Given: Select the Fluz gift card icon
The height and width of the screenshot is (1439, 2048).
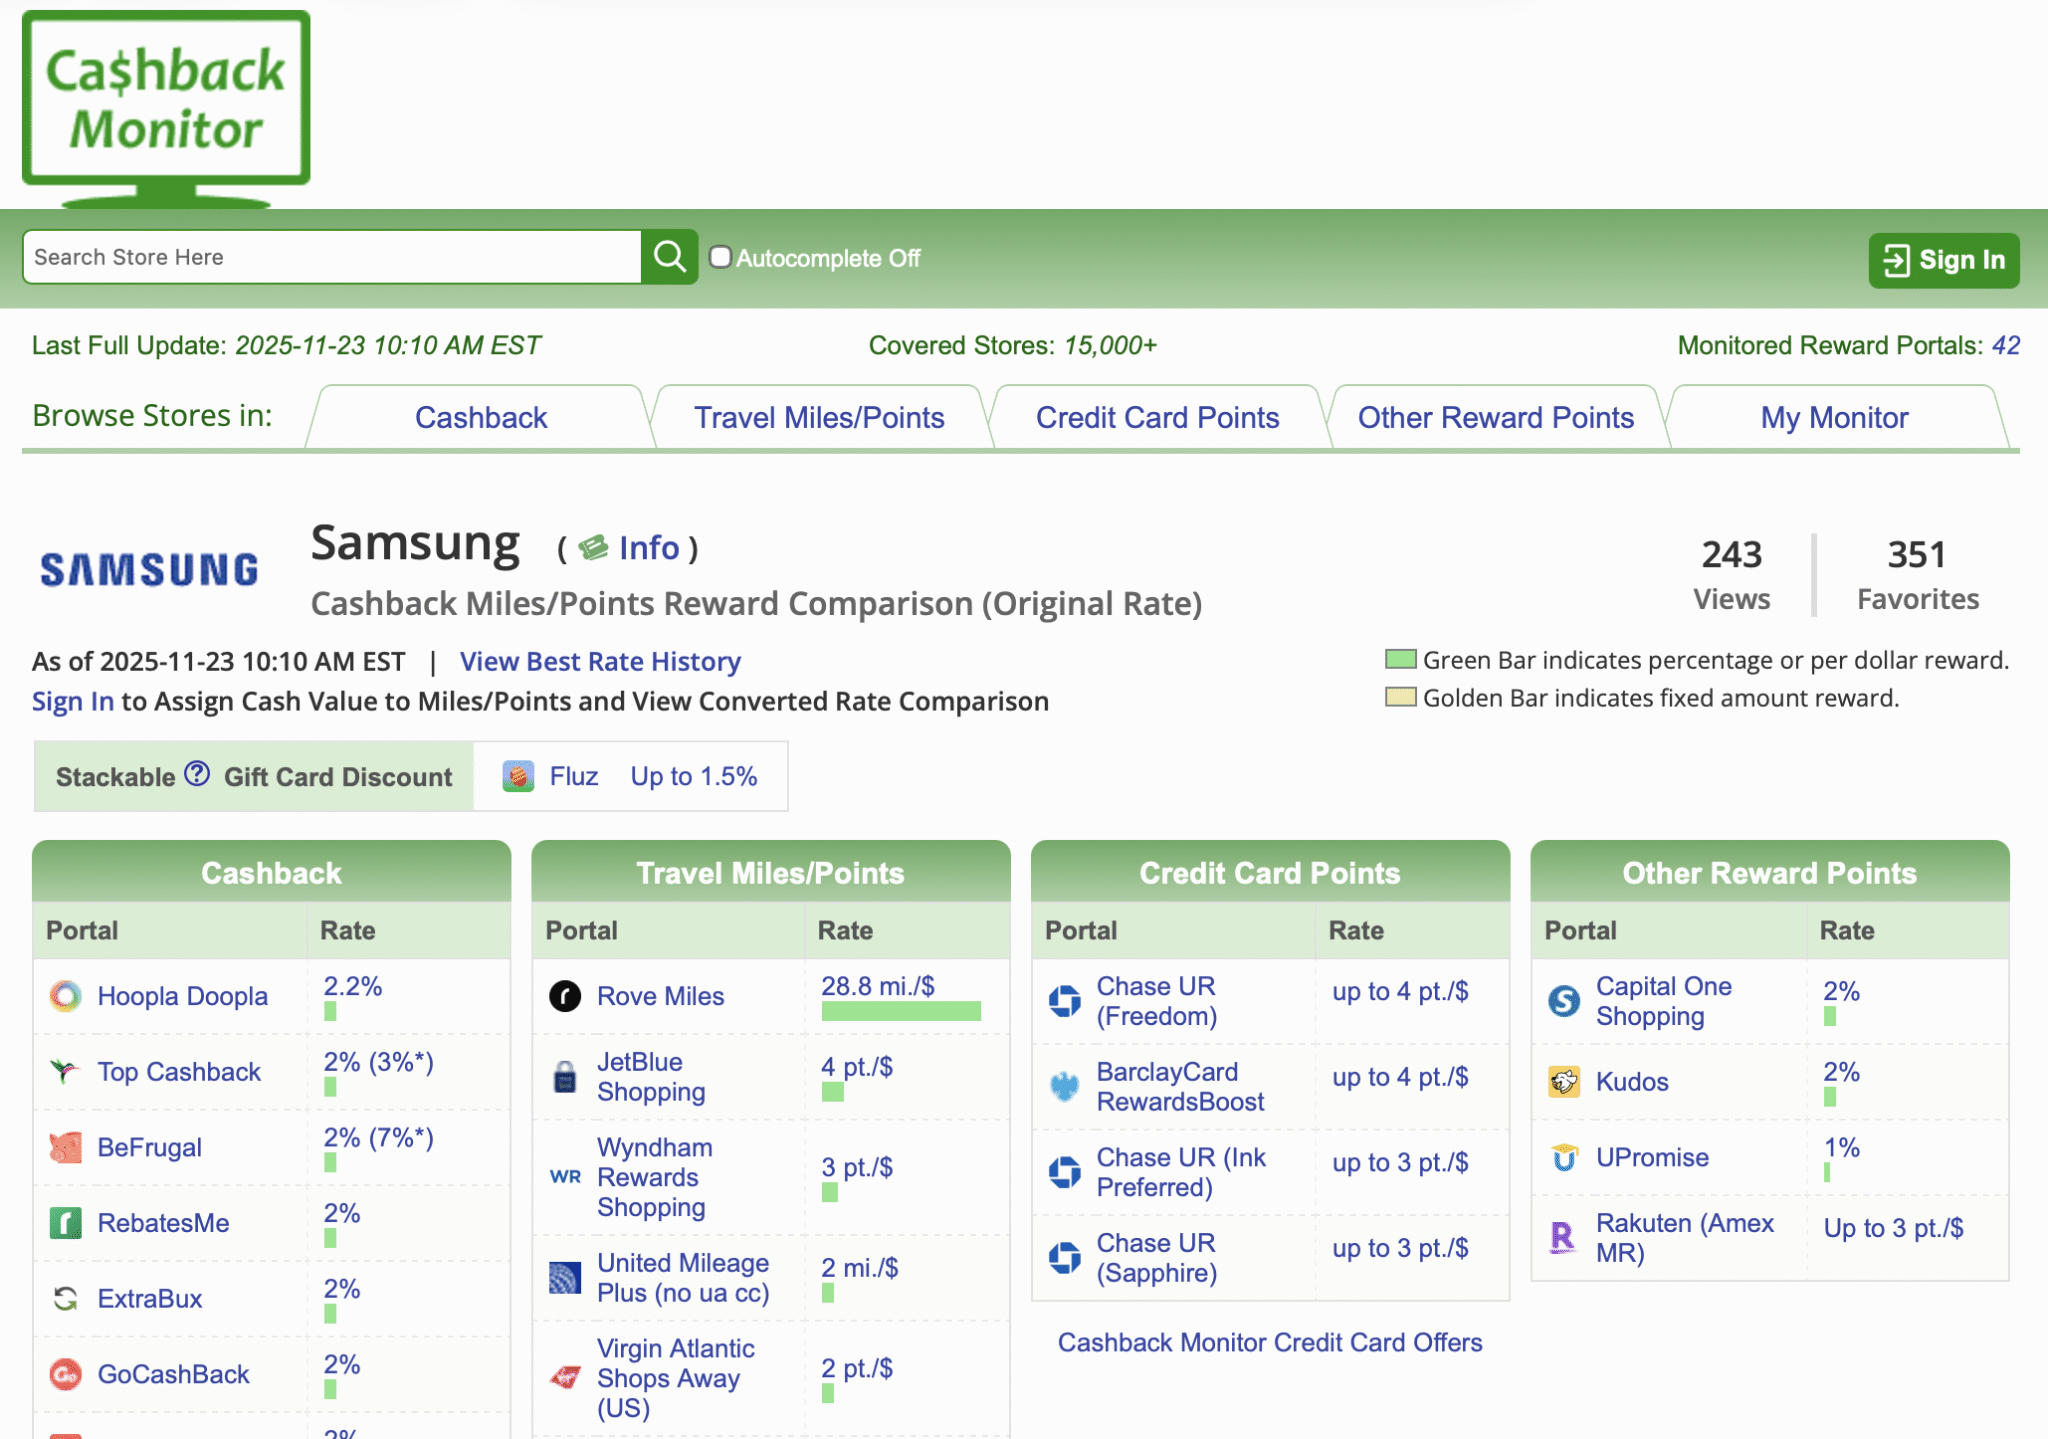Looking at the screenshot, I should point(520,775).
